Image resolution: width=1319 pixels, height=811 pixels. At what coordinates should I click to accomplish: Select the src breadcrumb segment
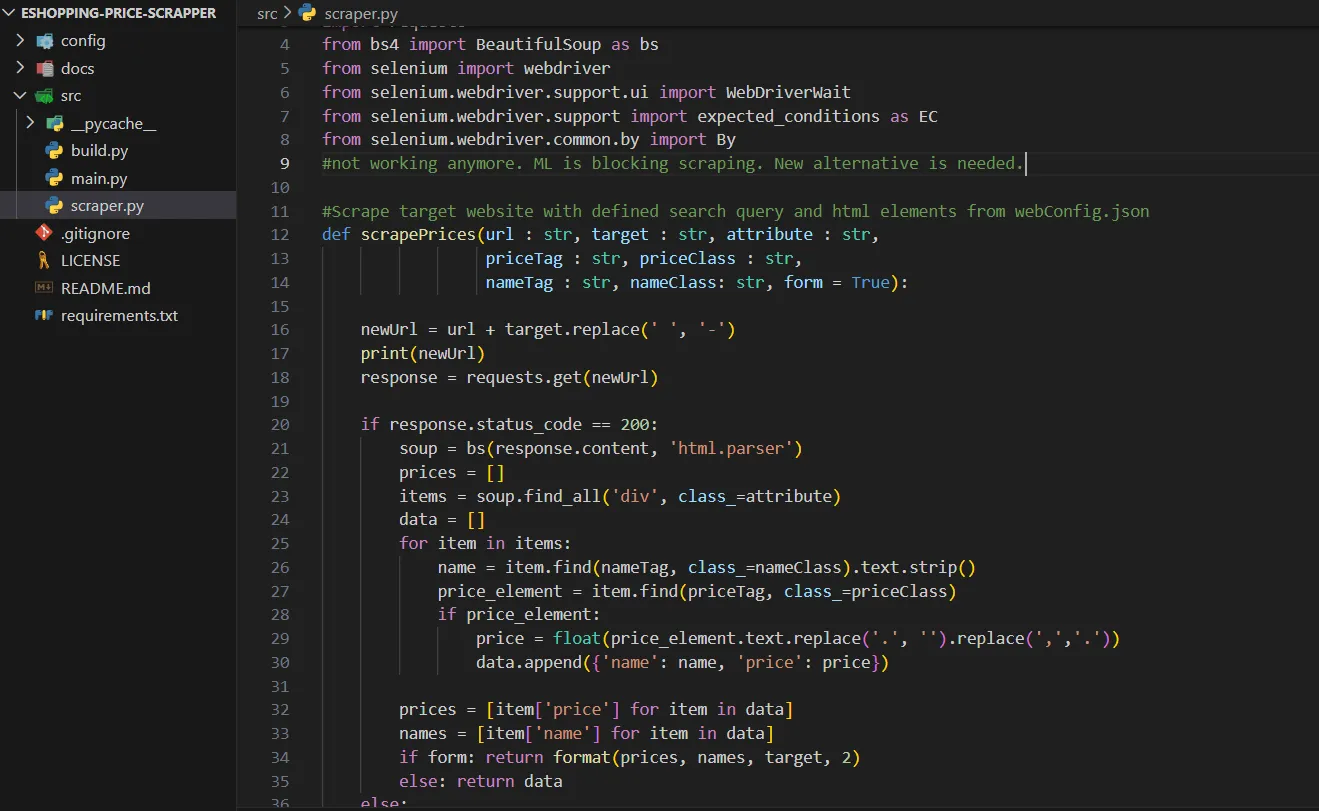click(x=266, y=13)
